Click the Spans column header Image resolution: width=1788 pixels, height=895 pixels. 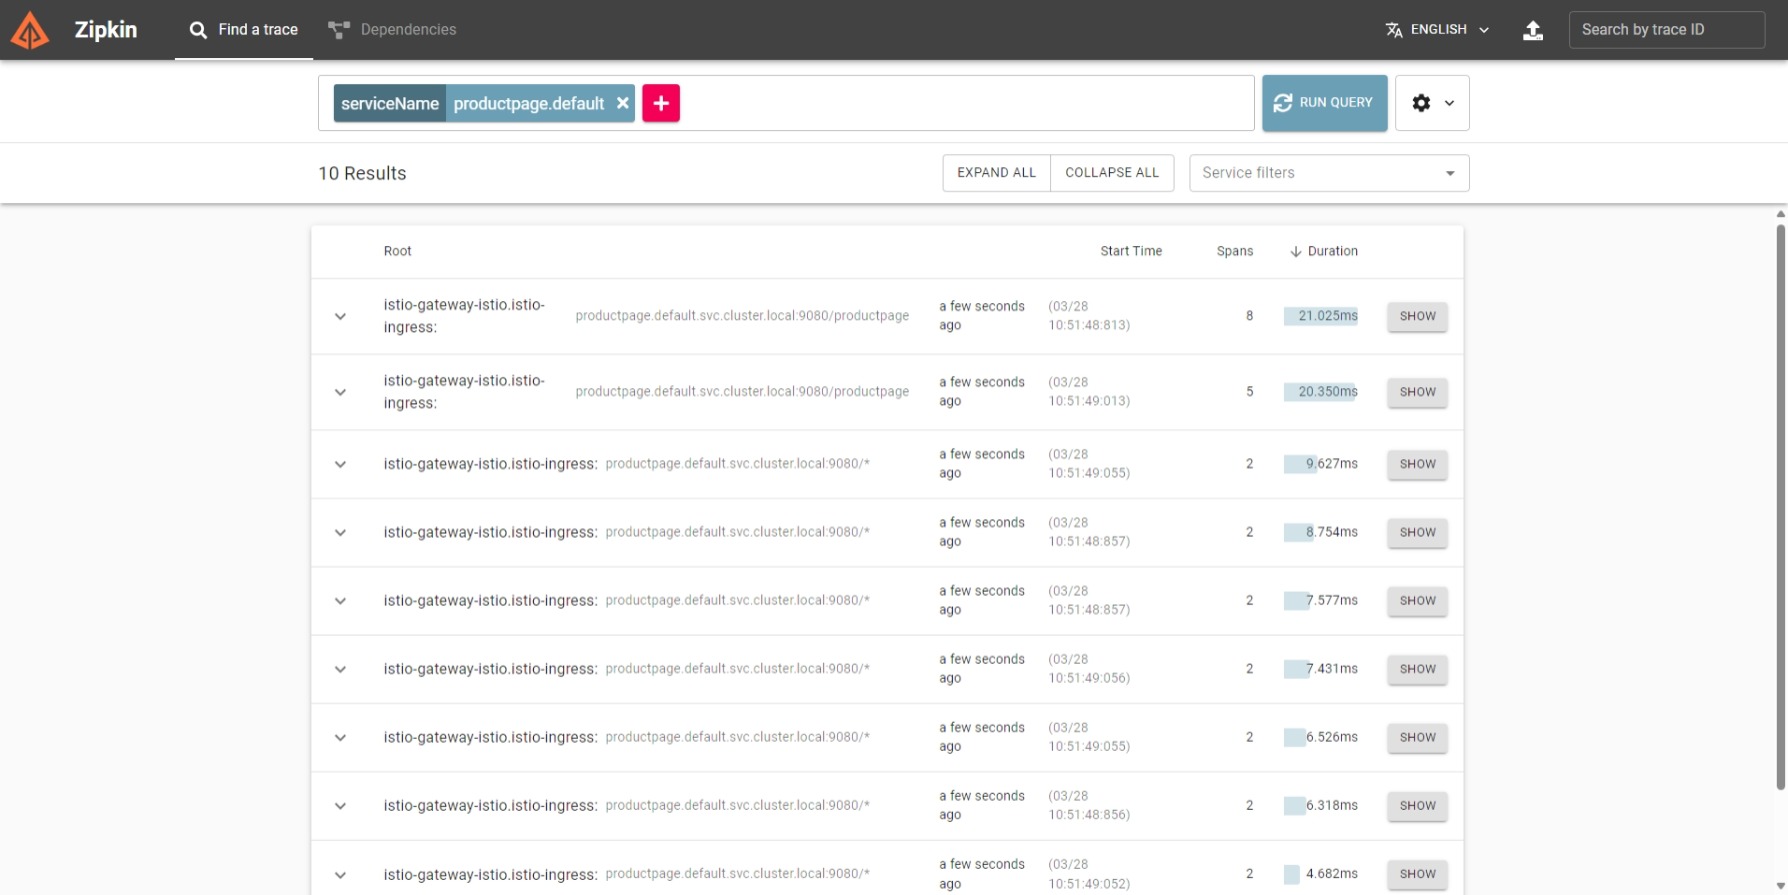1234,251
